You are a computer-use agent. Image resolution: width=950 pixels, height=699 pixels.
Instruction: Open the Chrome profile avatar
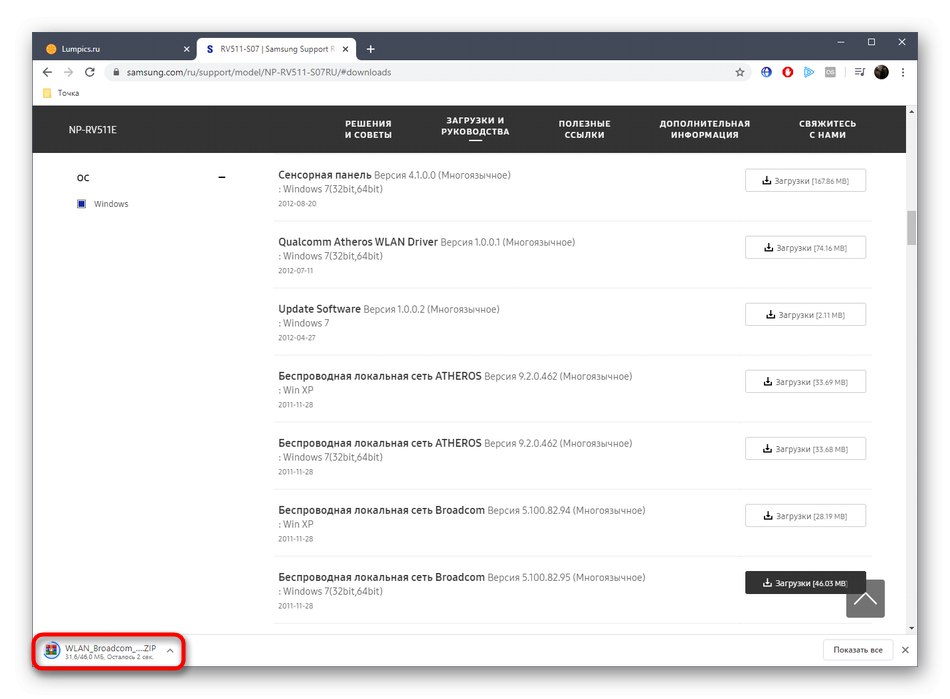[x=882, y=72]
